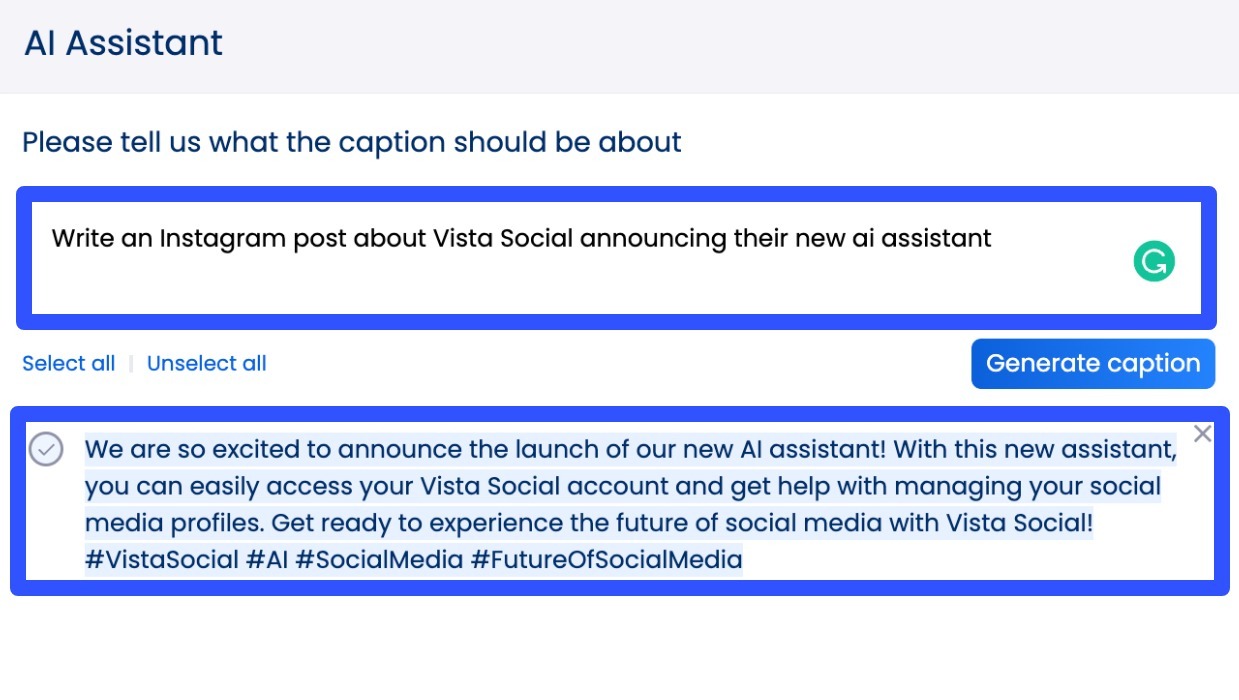Toggle the generated caption's checkmark circle
This screenshot has width=1239, height=700.
coord(46,450)
